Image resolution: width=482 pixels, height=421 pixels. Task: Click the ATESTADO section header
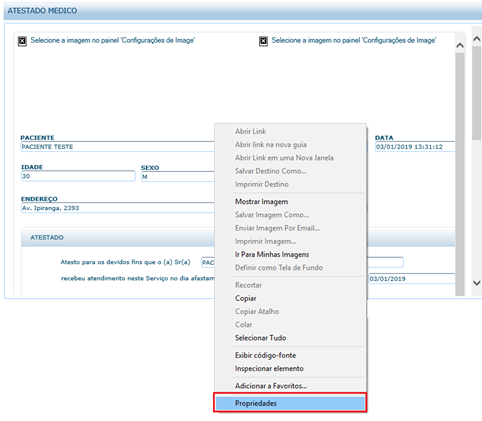click(118, 237)
